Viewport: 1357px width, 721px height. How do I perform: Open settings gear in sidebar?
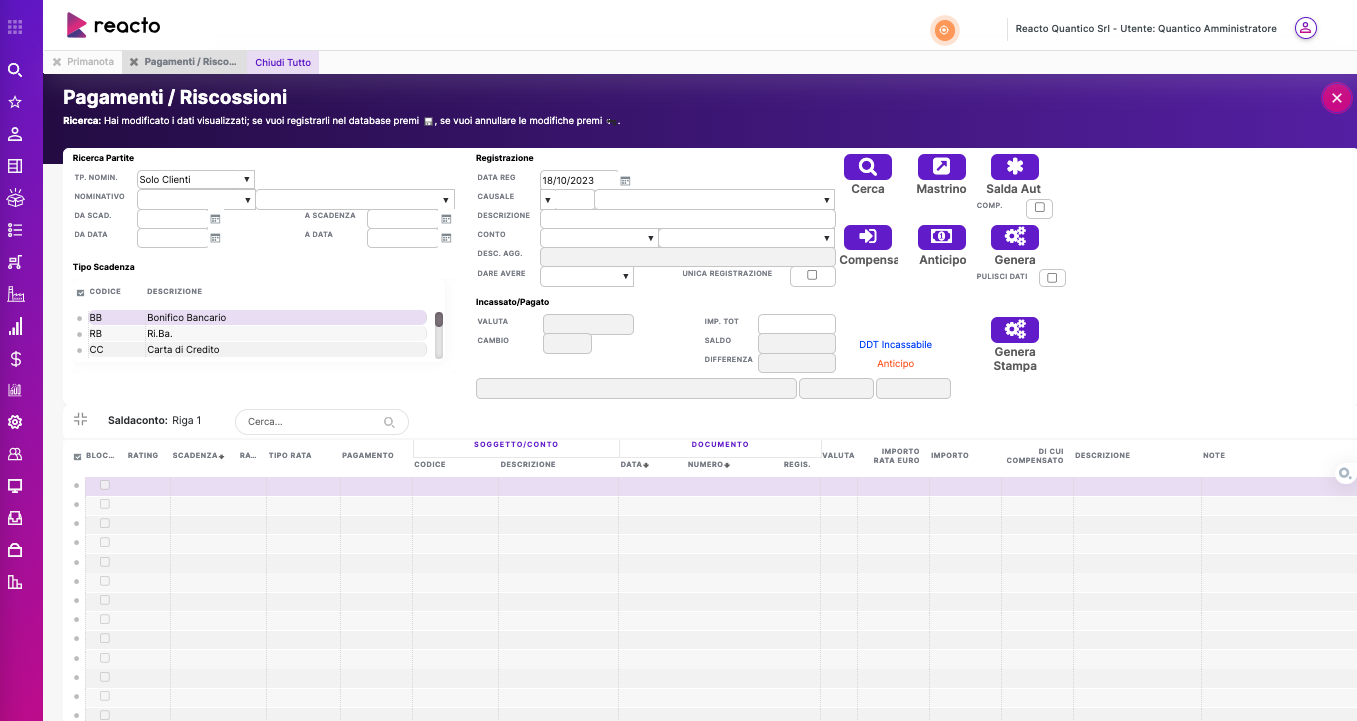(15, 422)
